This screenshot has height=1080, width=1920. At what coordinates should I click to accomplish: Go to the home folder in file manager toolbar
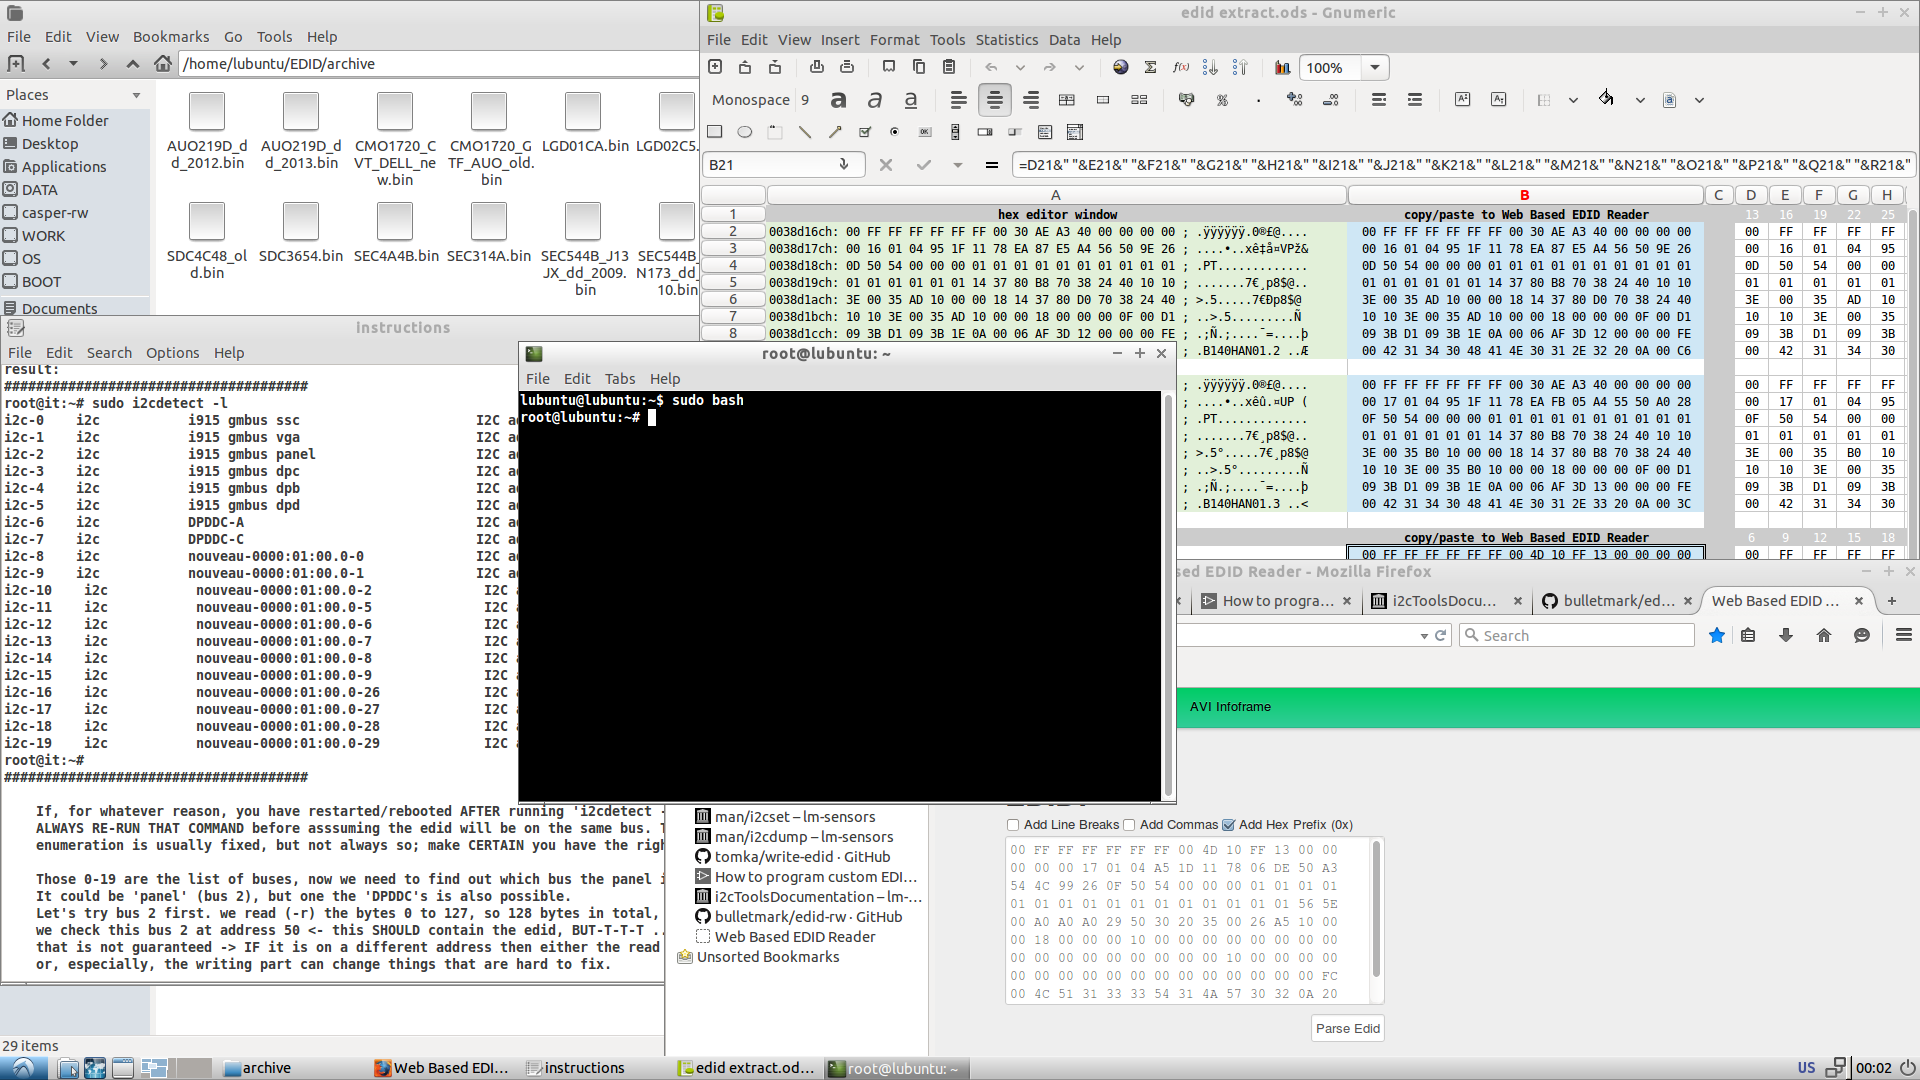pos(163,63)
